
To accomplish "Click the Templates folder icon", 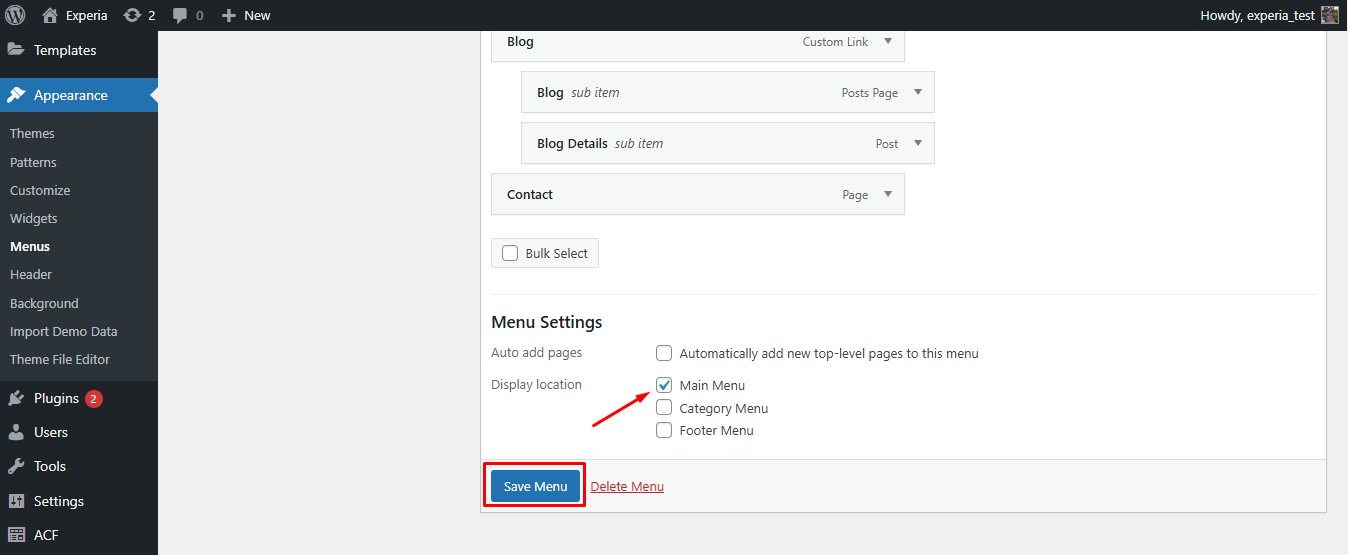I will [16, 50].
